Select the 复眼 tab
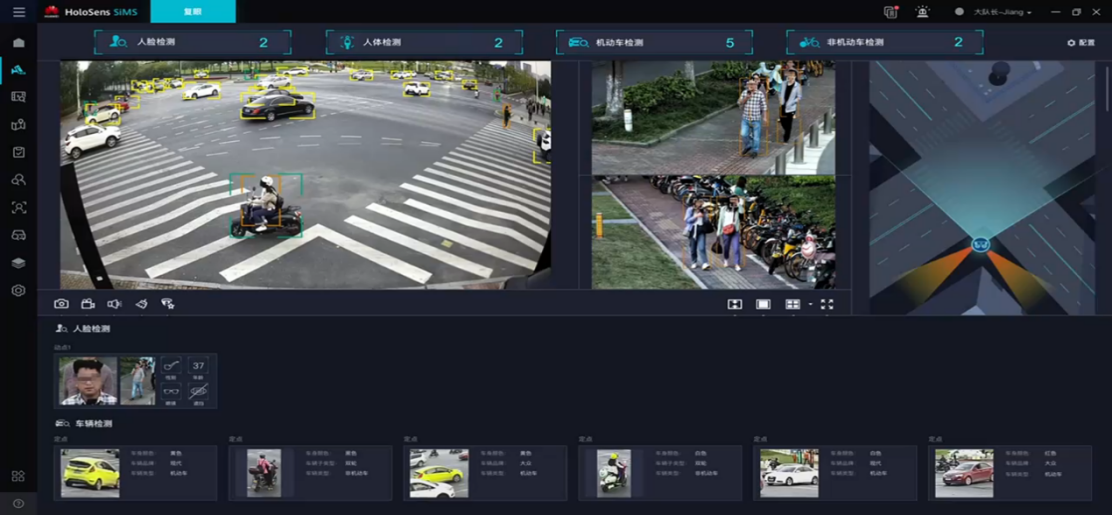 (x=192, y=12)
